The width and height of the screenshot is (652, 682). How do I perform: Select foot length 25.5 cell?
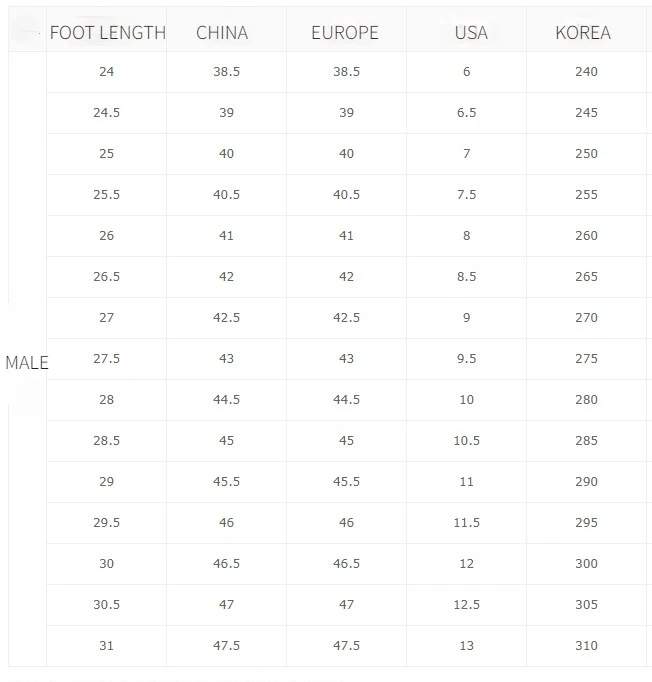[x=107, y=194]
